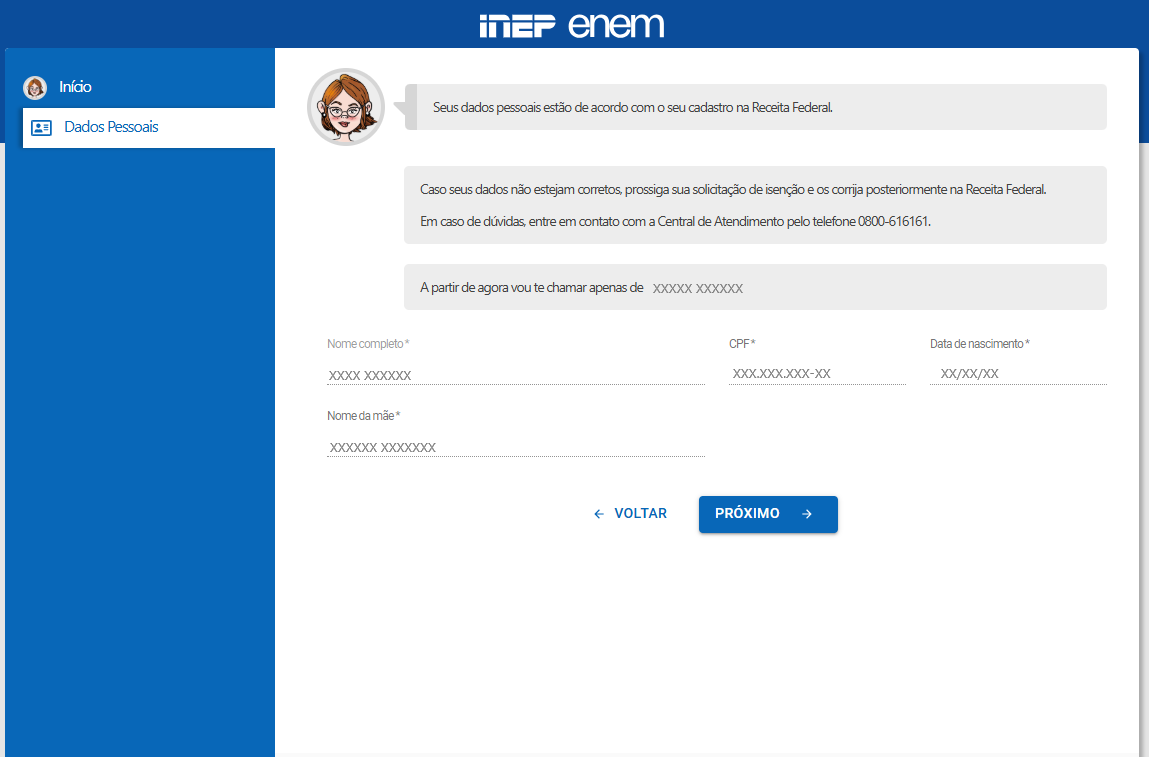Click the PRÓXIMO button
1149x757 pixels.
(768, 513)
